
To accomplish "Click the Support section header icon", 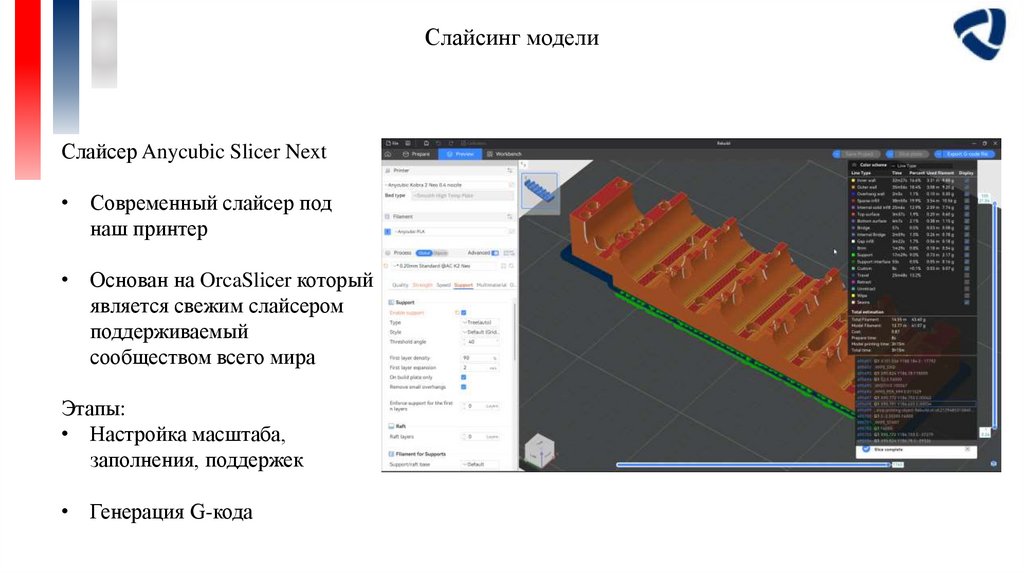I will coord(391,302).
